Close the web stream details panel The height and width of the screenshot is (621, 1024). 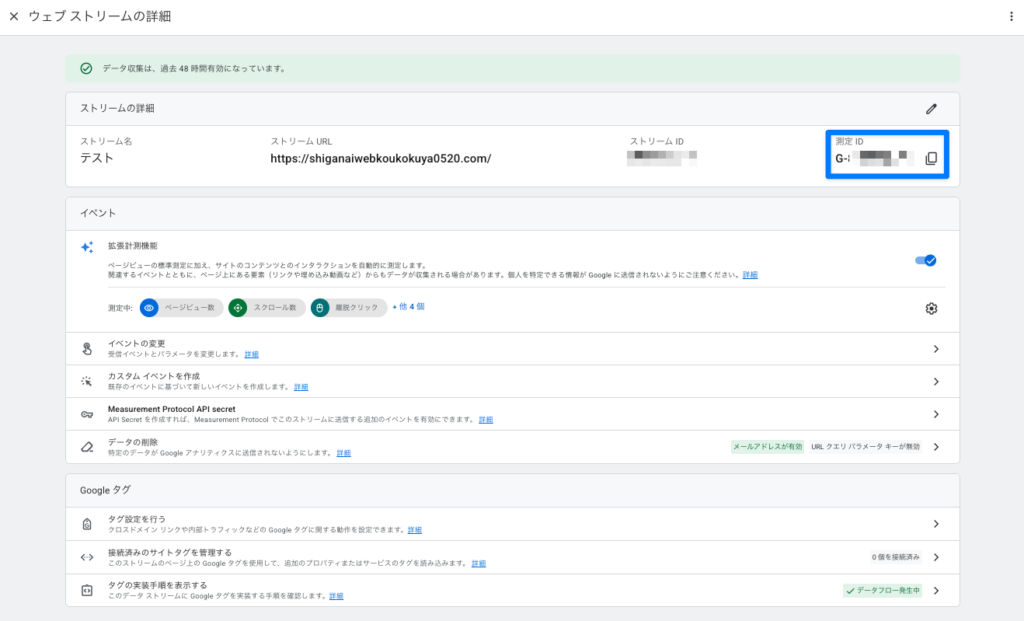(14, 17)
